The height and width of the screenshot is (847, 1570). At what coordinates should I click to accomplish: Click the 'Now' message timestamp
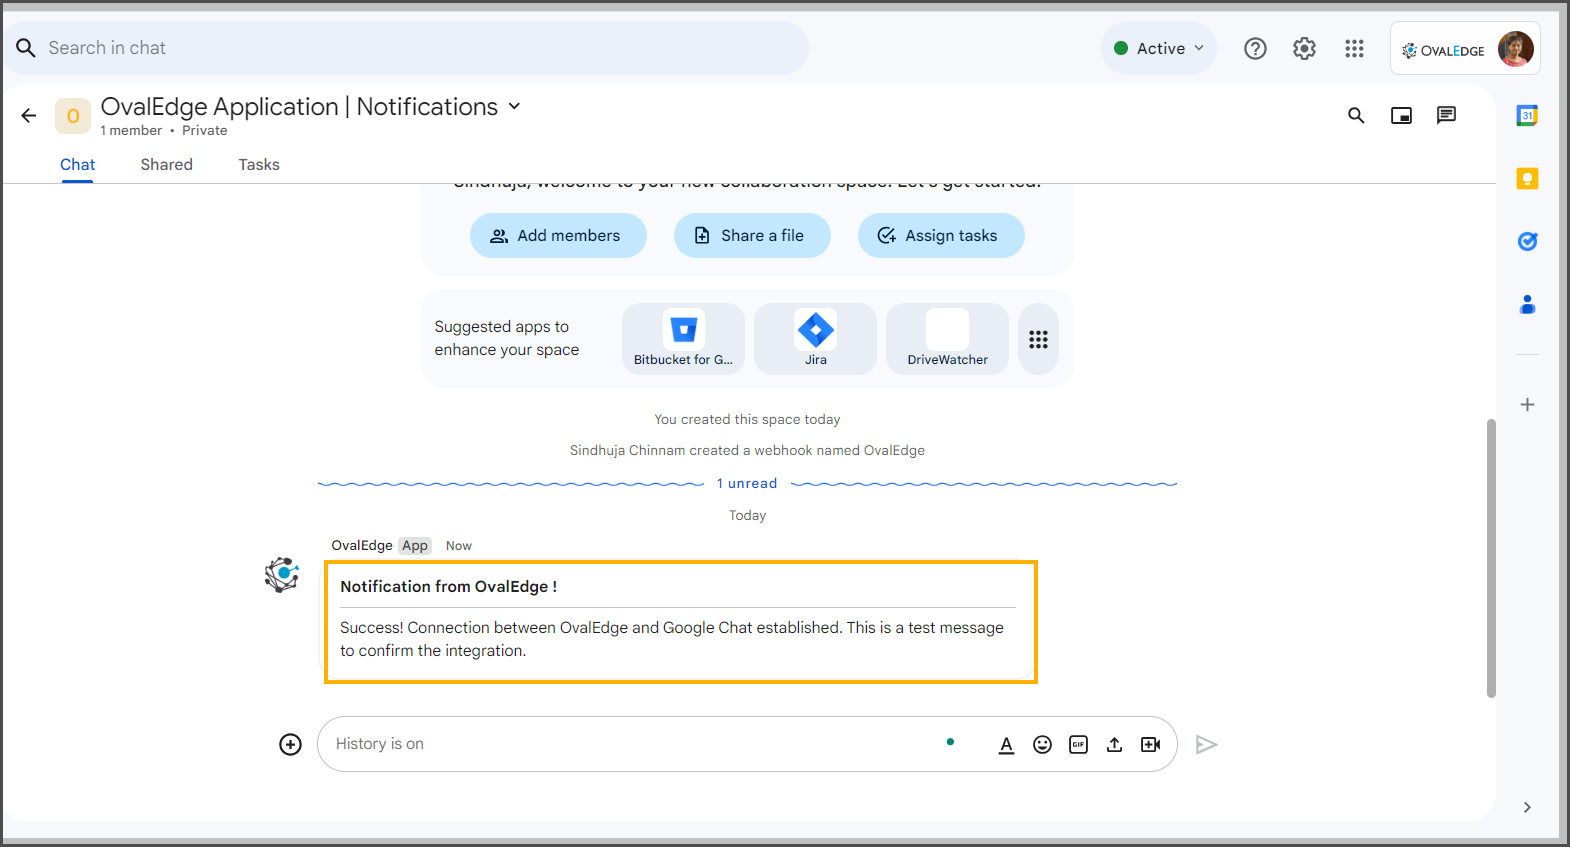[x=459, y=546]
